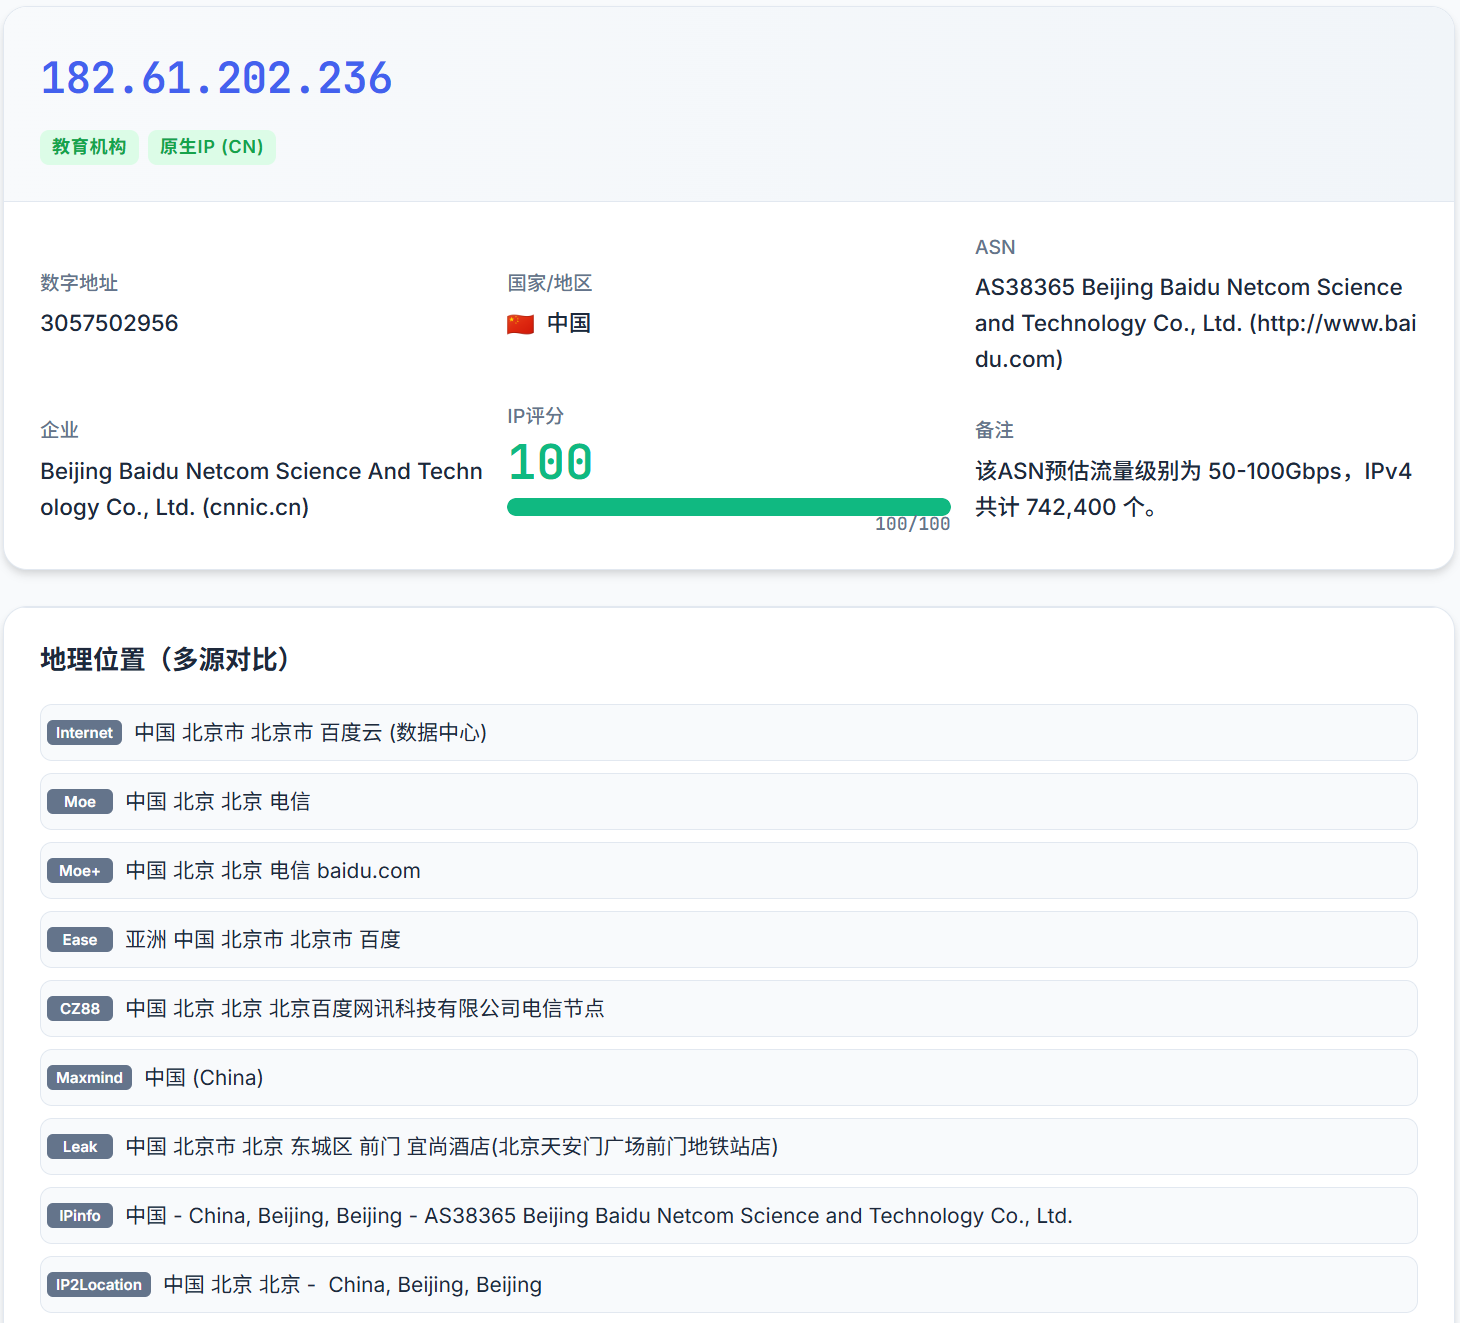Click the AS38365 ASN description text
1460x1323 pixels.
coord(1196,323)
